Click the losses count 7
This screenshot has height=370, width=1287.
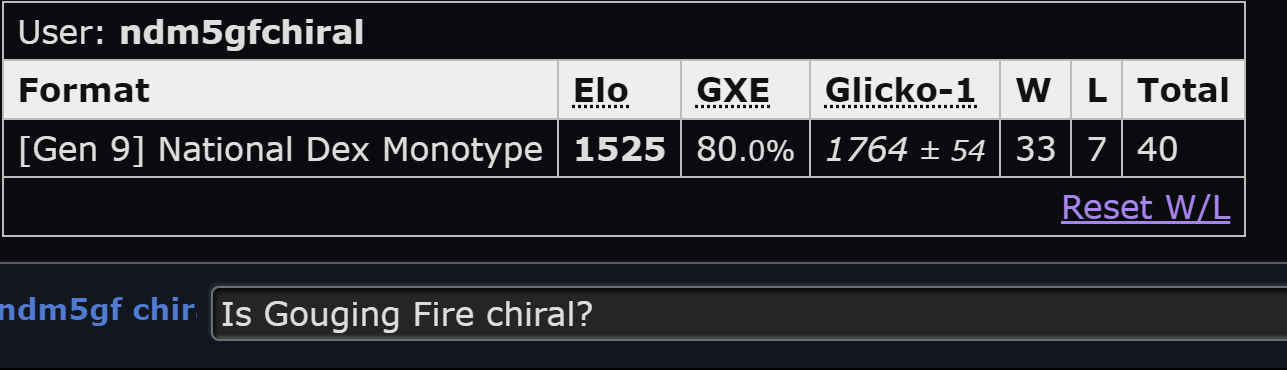tap(1096, 149)
